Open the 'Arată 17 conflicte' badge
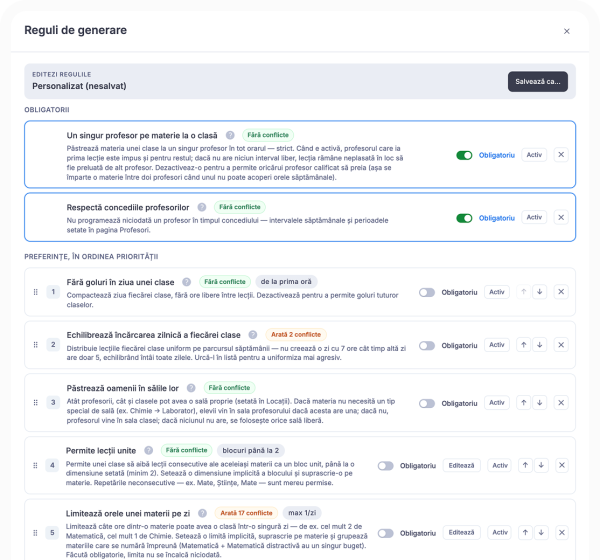 246,513
